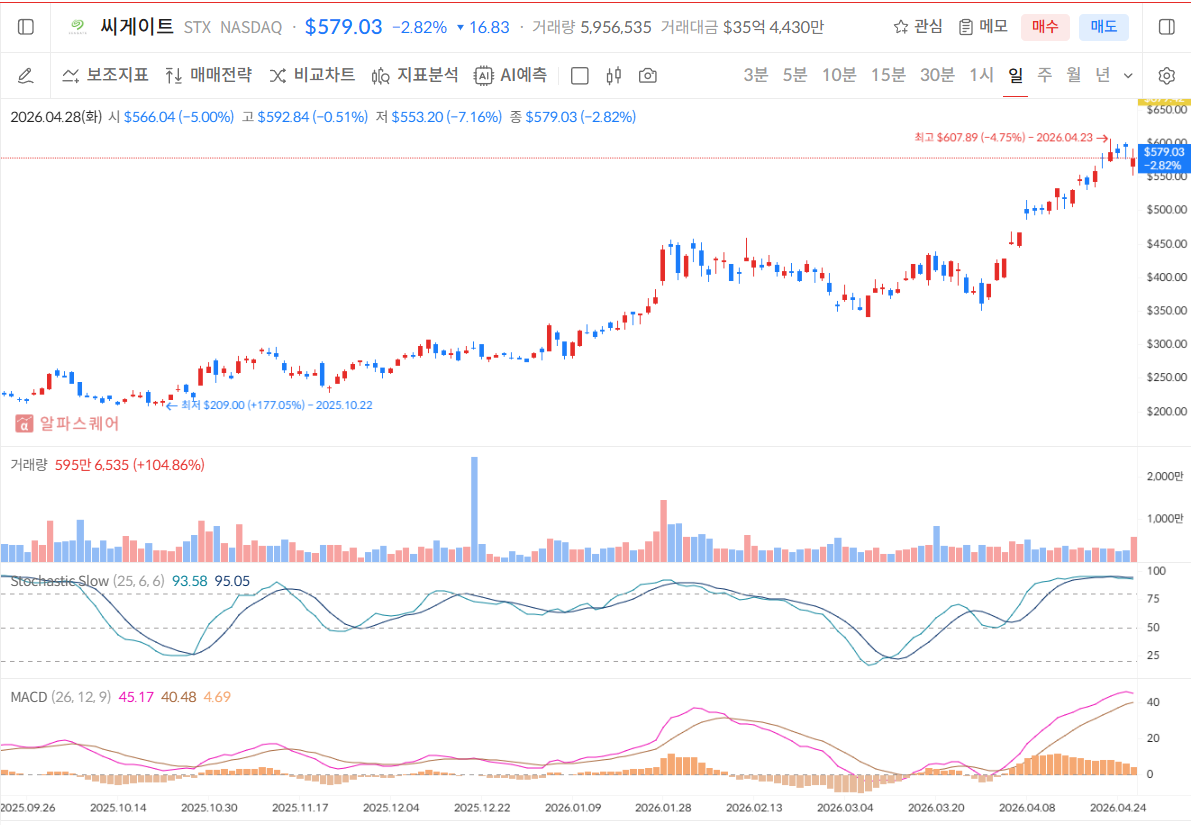1191x825 pixels.
Task: Click the MACD (26, 12, 9) label
Action: point(61,697)
